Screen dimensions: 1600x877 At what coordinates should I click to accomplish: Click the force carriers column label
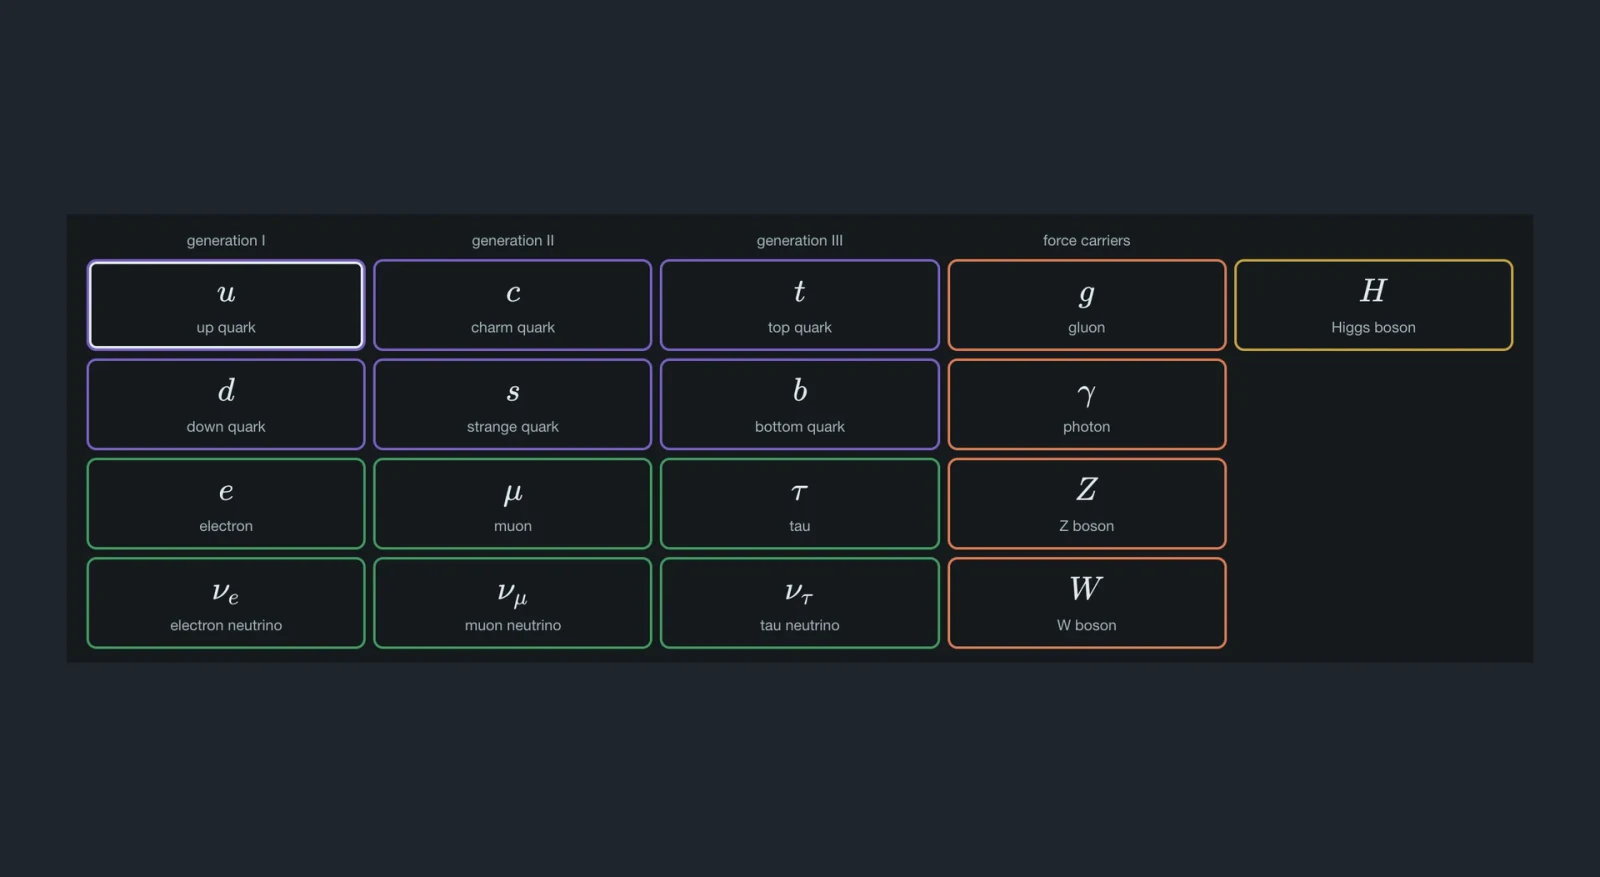pos(1087,240)
